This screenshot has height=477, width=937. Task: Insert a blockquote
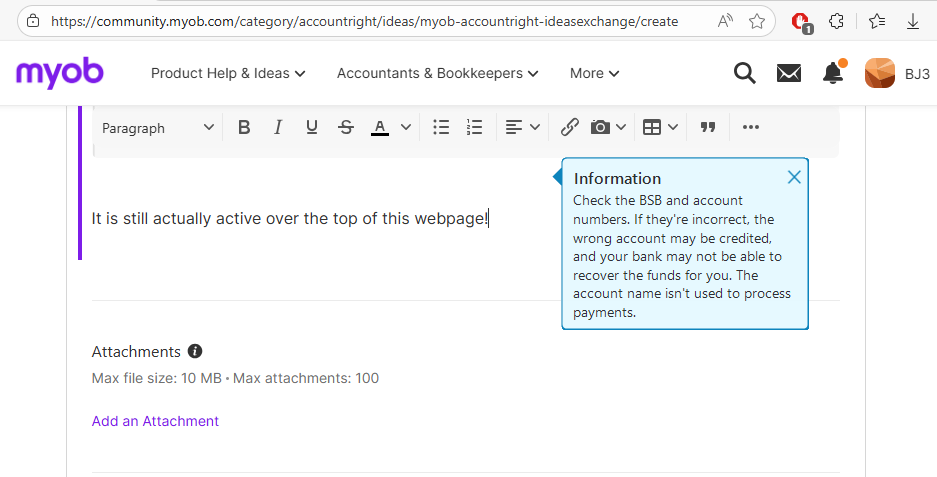coord(708,127)
